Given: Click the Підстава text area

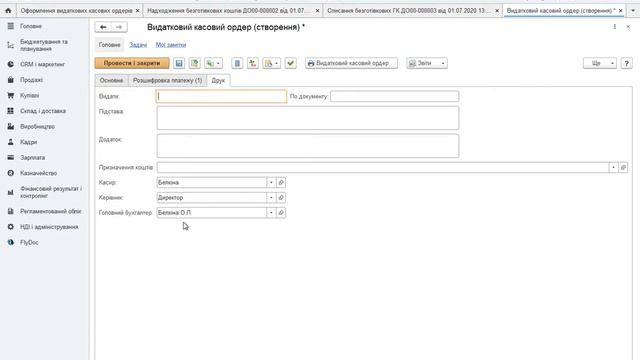Looking at the screenshot, I should tap(308, 118).
